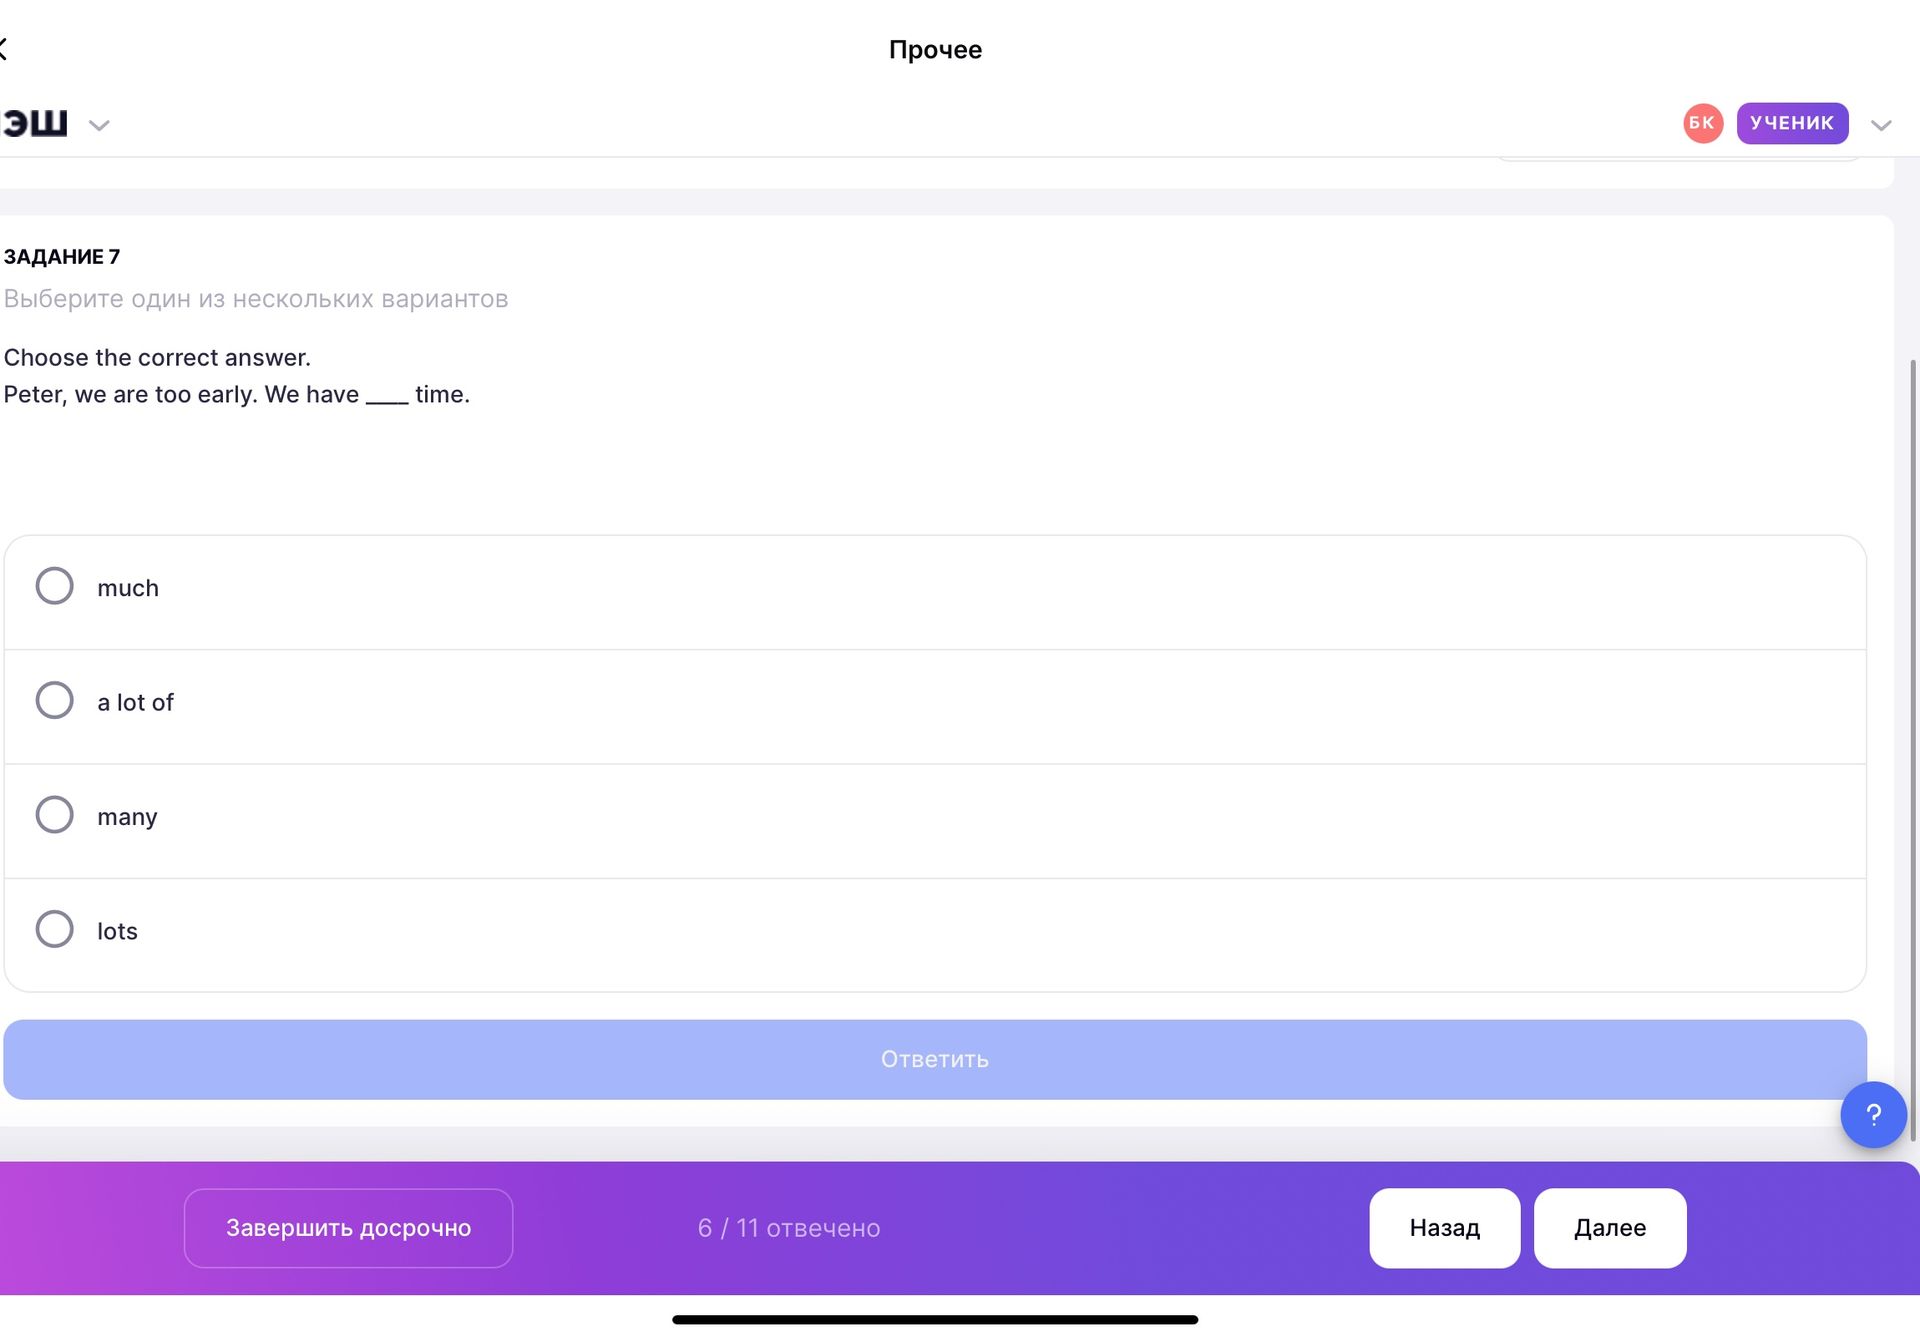Viewport: 1920px width, 1336px height.
Task: Open the blue question mark help button
Action: pyautogui.click(x=1873, y=1114)
